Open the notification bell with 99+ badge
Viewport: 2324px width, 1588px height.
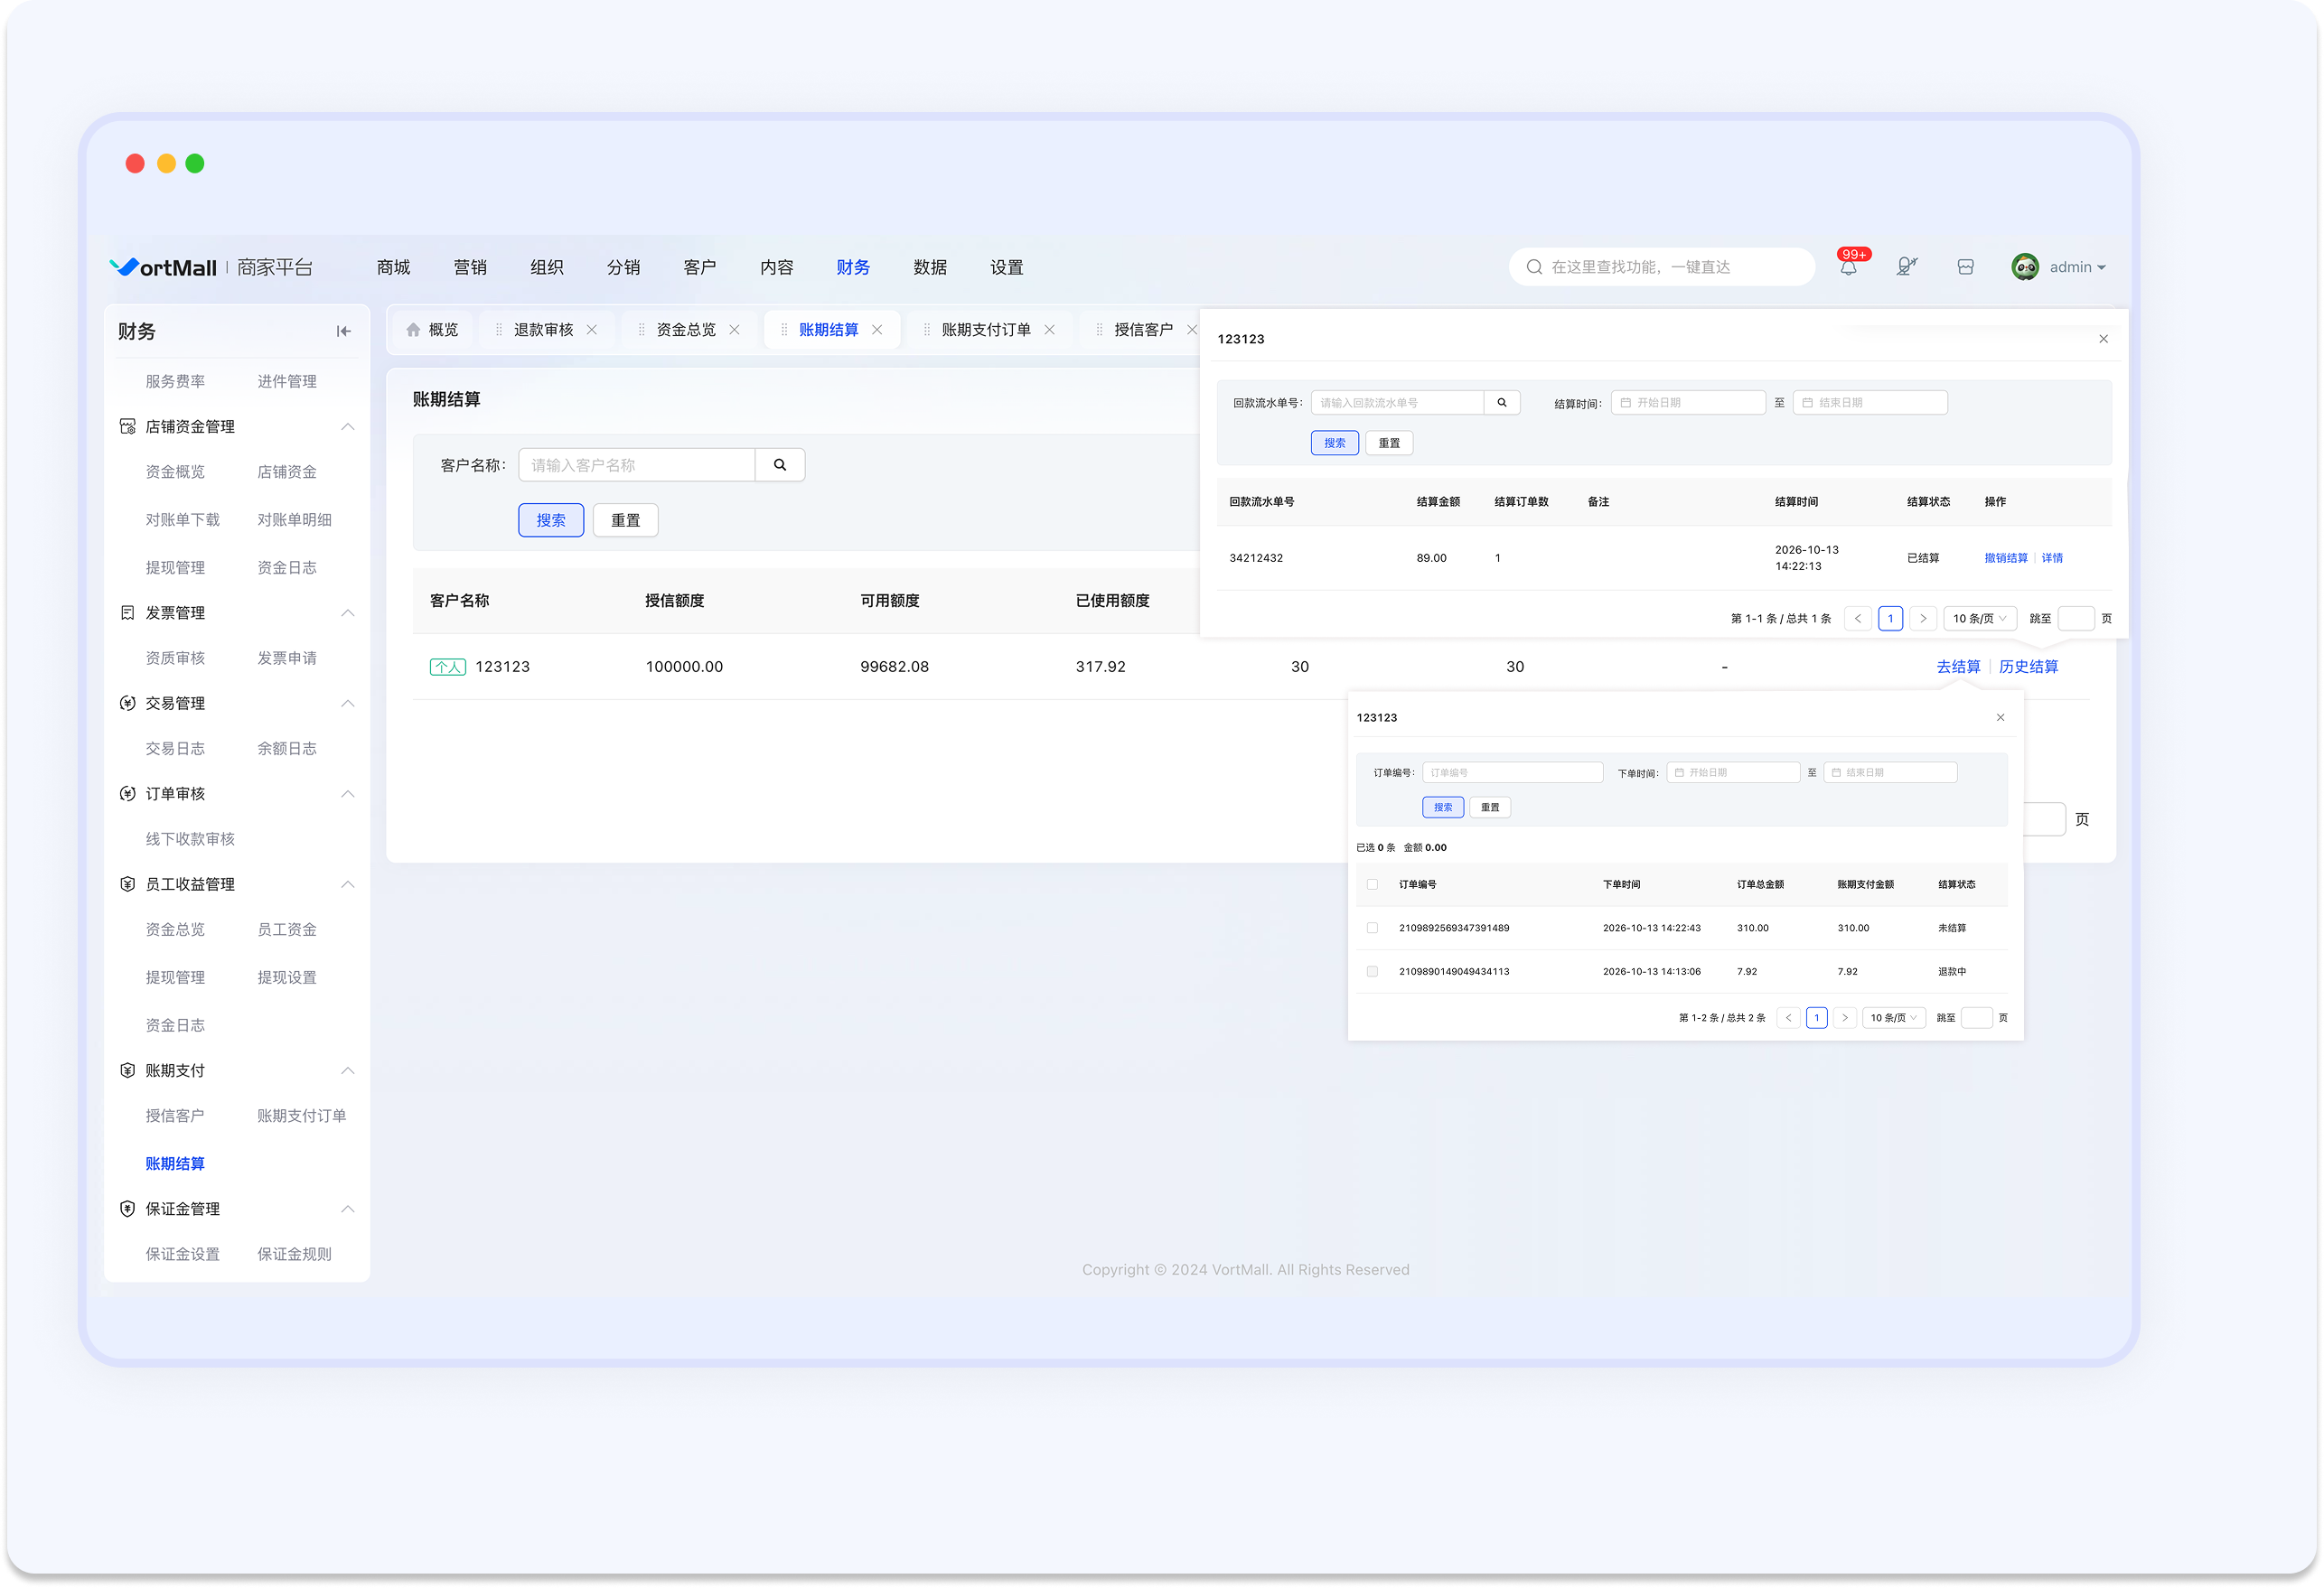(1848, 267)
